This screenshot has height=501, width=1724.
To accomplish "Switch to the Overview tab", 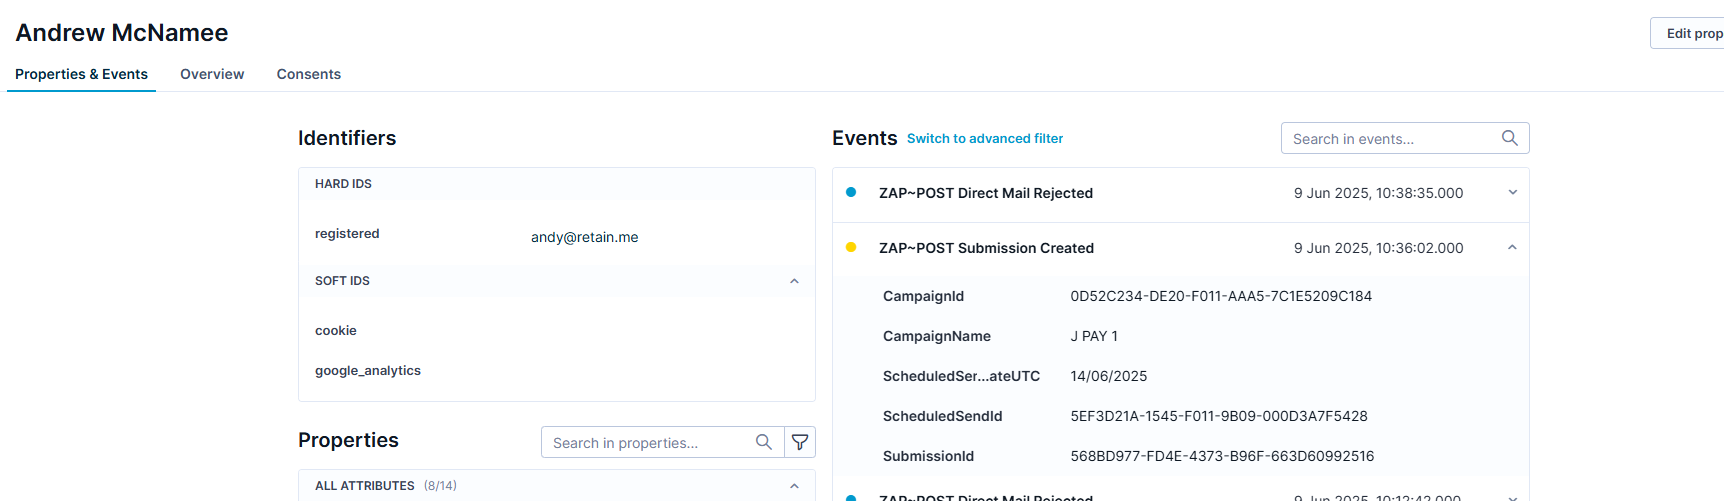I will (x=212, y=74).
